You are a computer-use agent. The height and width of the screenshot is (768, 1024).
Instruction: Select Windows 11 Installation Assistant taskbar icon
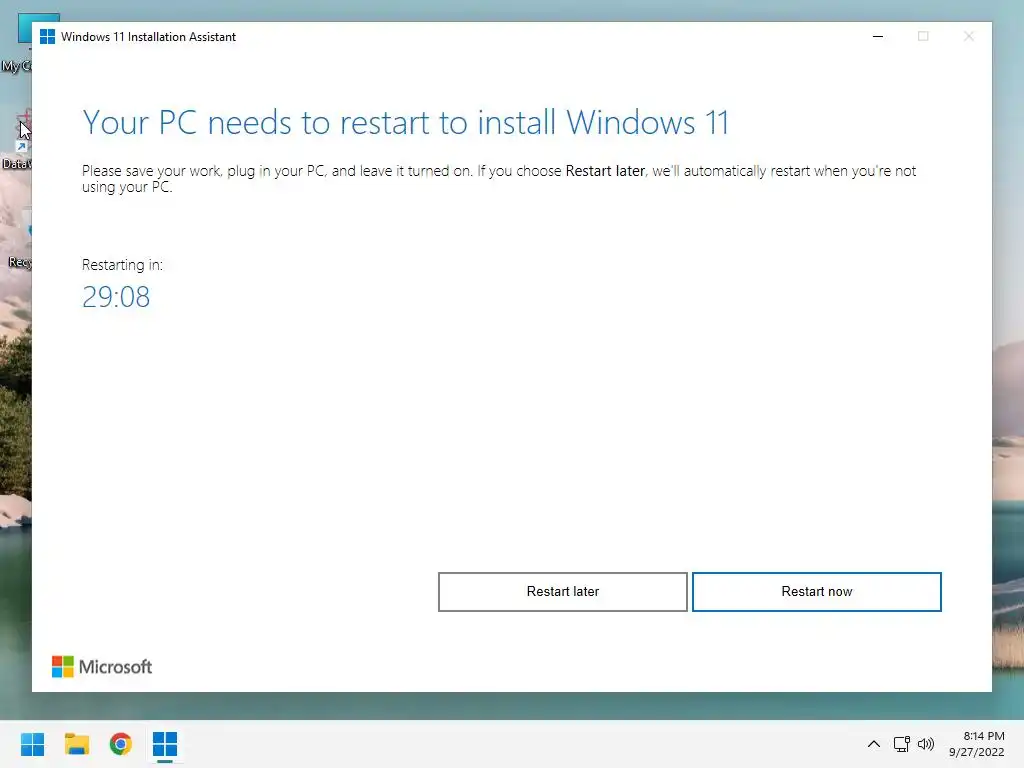tap(165, 744)
